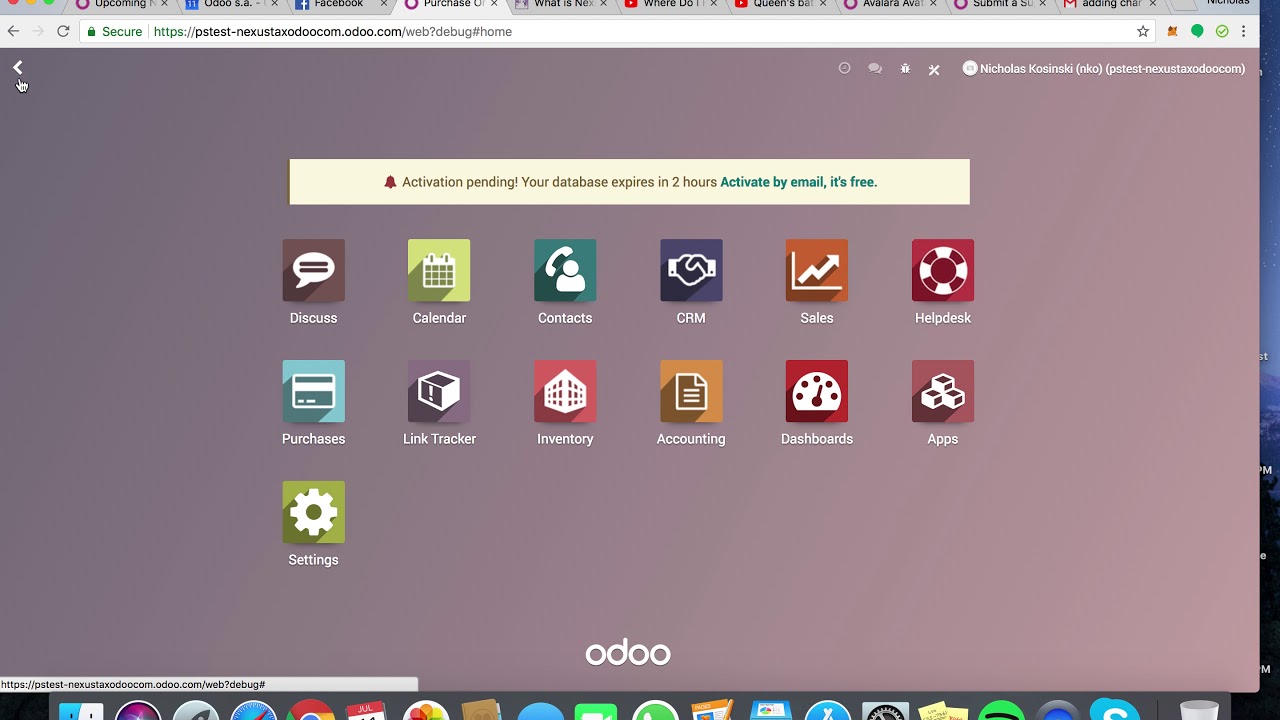1280x720 pixels.
Task: Click the MetaMask fox extension icon
Action: coord(1172,31)
